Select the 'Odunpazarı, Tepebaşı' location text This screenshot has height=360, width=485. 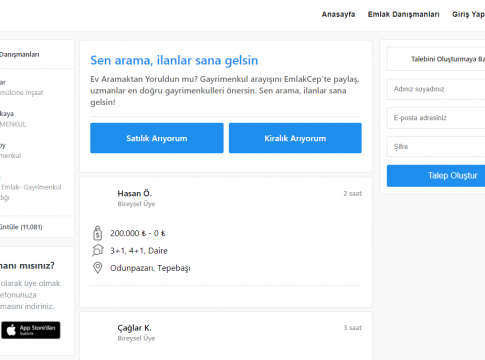point(150,268)
